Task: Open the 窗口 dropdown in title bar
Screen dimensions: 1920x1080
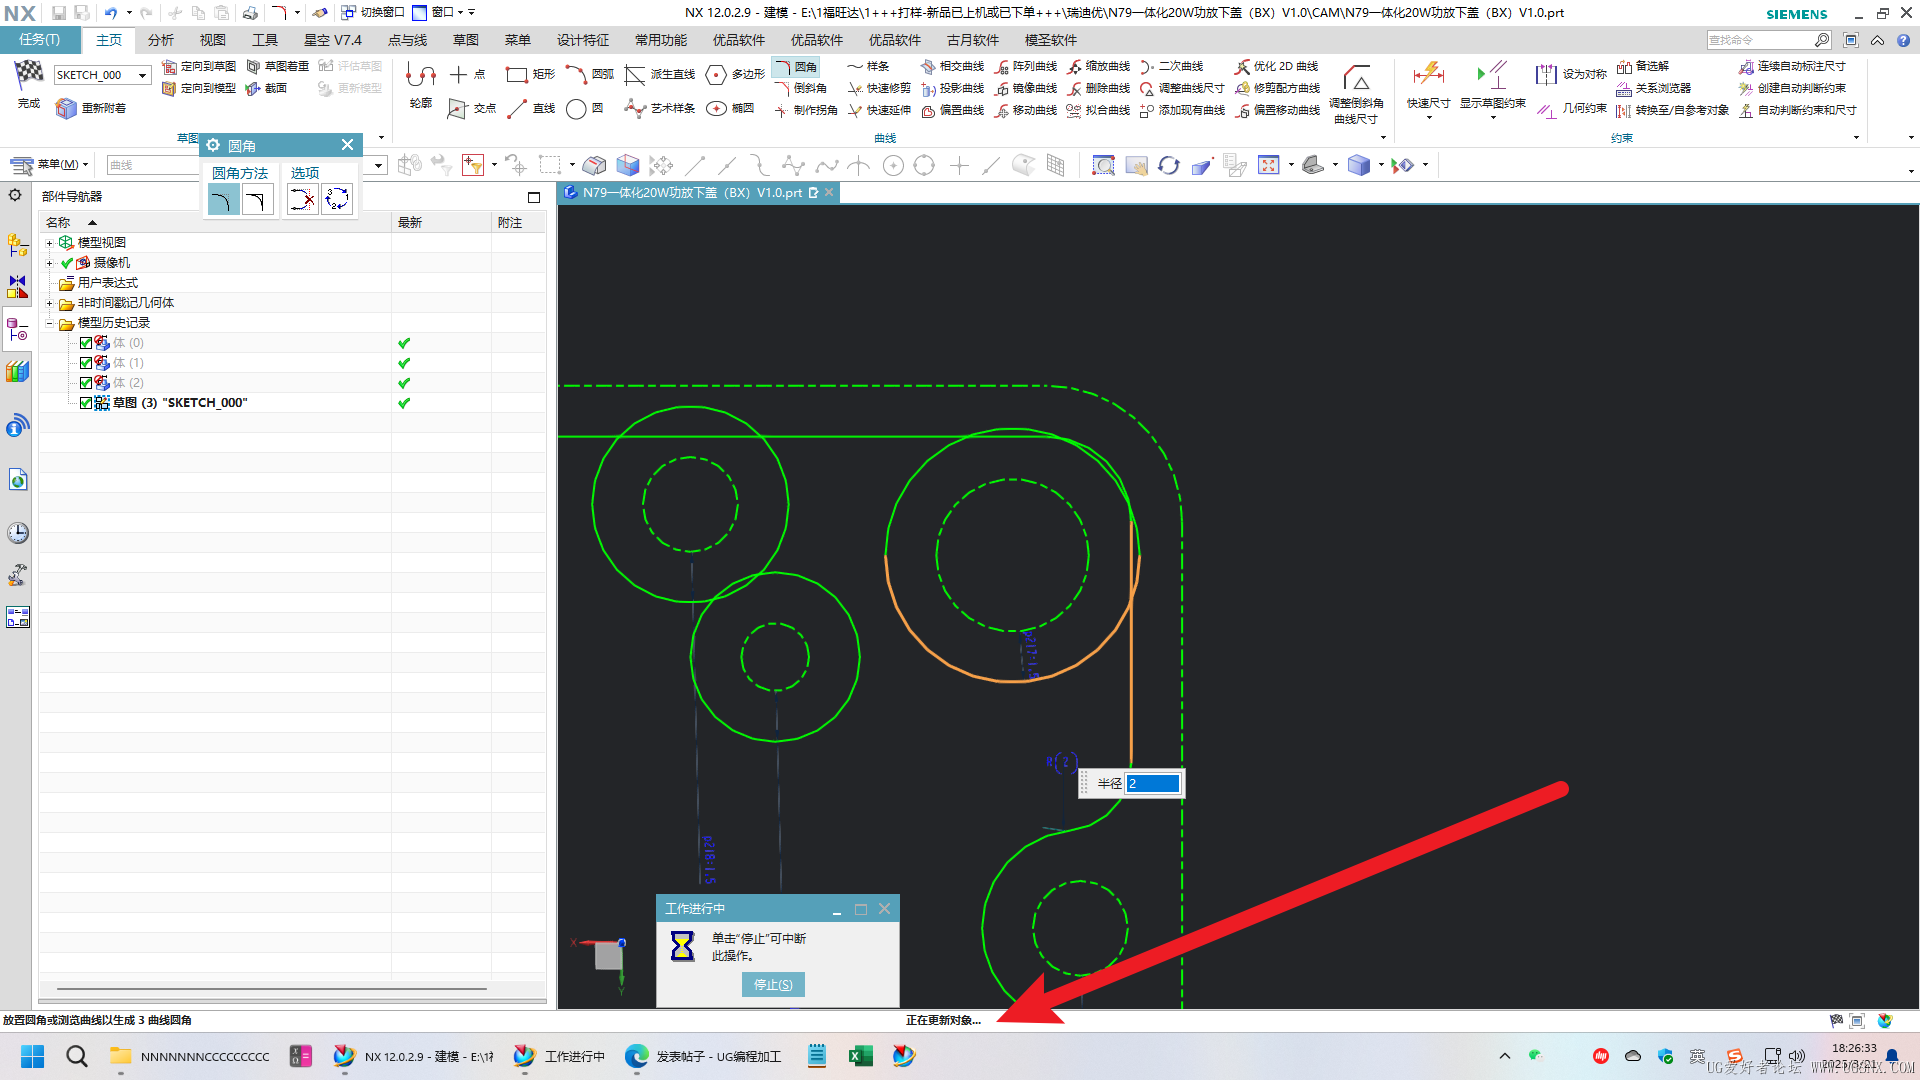Action: click(445, 12)
